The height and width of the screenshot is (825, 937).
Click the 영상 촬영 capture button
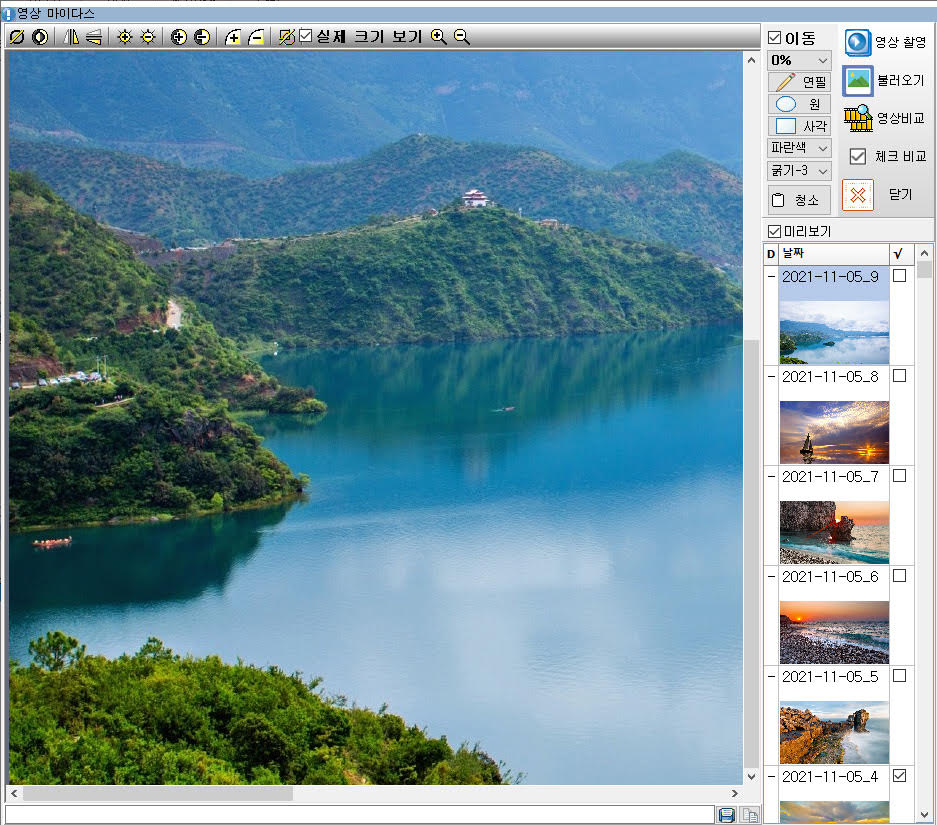tap(884, 42)
